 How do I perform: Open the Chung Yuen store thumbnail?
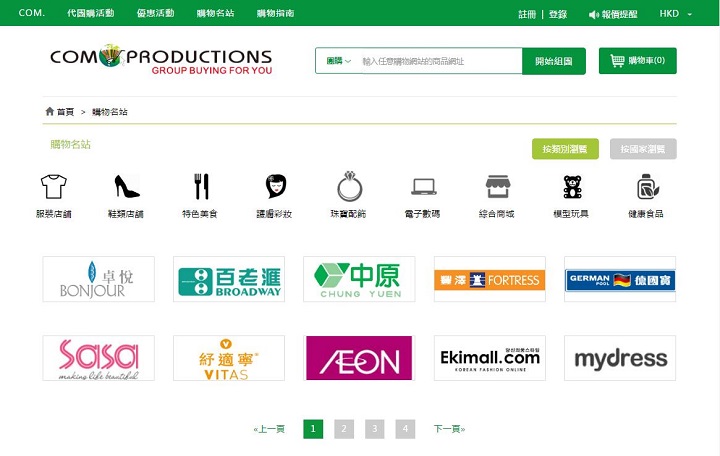pyautogui.click(x=359, y=279)
